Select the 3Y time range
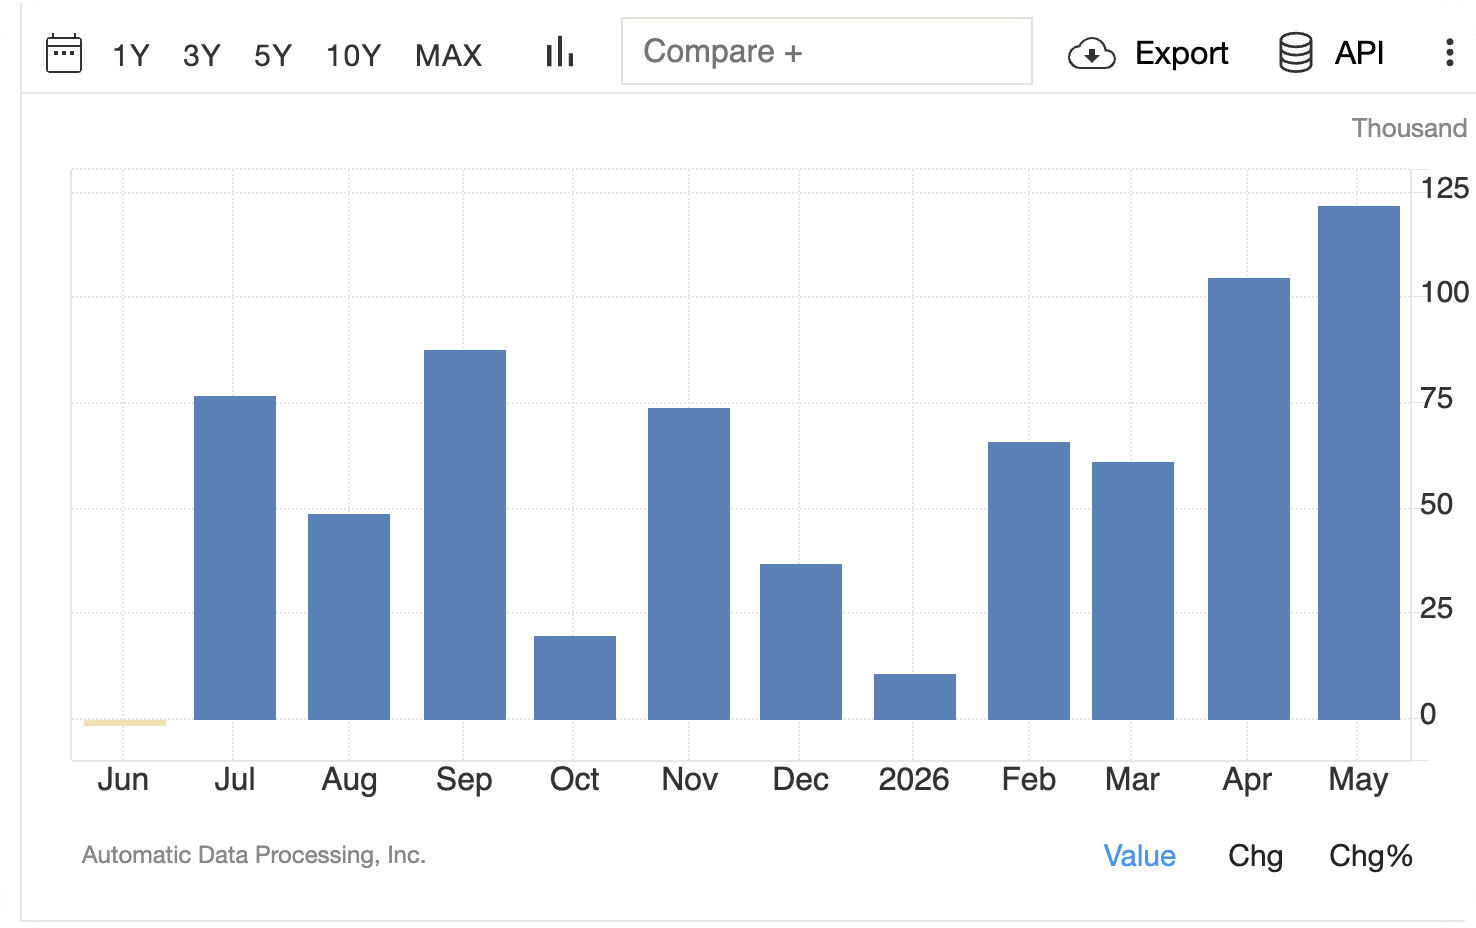 [x=202, y=55]
